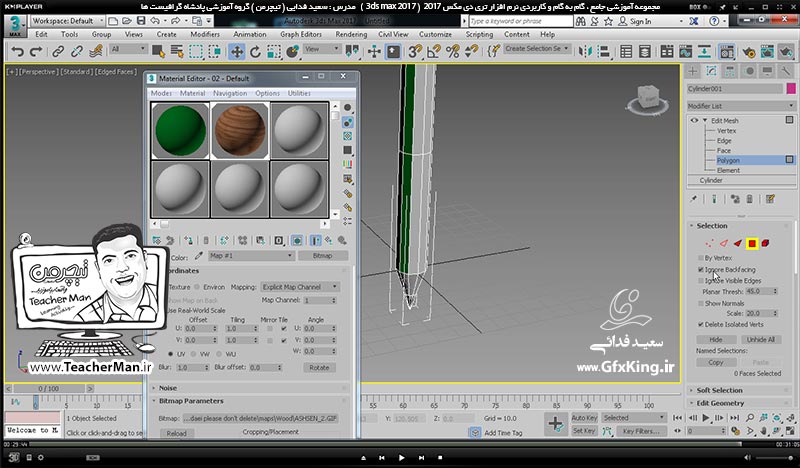800x468 pixels.
Task: Toggle Window/Crossing selection mode
Action: click(215, 52)
